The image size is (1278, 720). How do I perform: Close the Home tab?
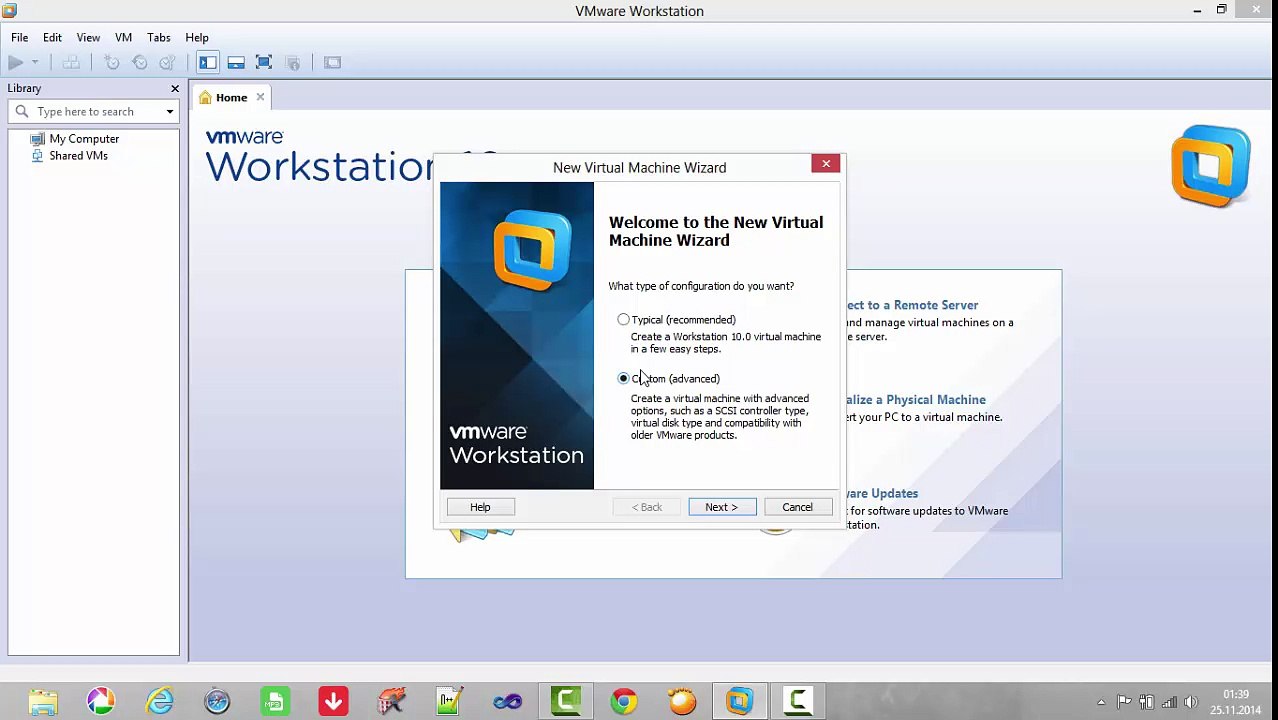(x=260, y=97)
